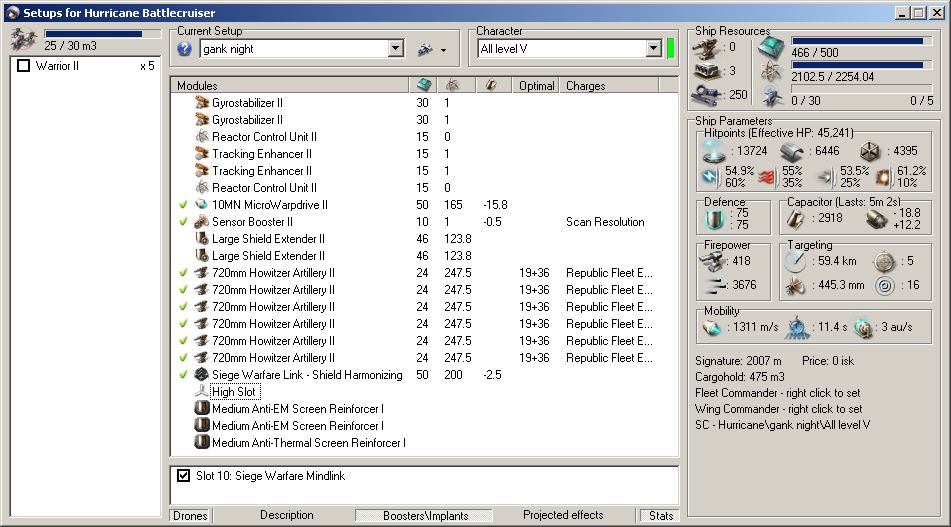The width and height of the screenshot is (951, 527).
Task: Sort by the CPU icon column header
Action: pyautogui.click(x=423, y=86)
